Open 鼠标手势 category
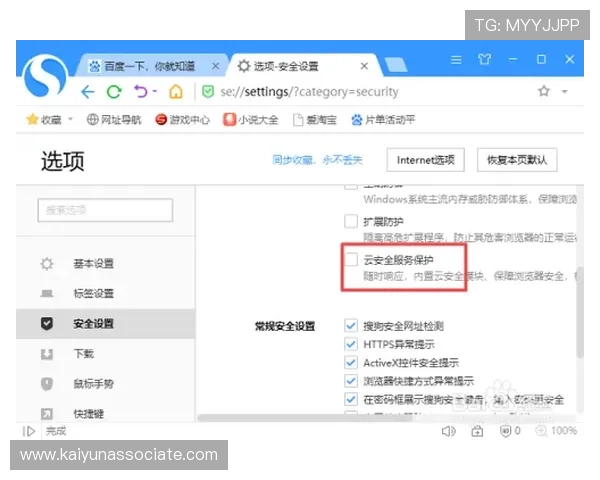The image size is (600, 480). (x=105, y=384)
